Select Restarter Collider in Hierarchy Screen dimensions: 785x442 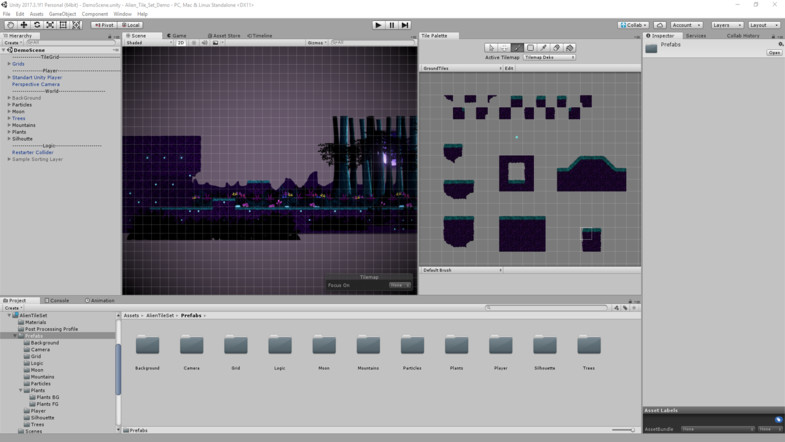point(33,152)
